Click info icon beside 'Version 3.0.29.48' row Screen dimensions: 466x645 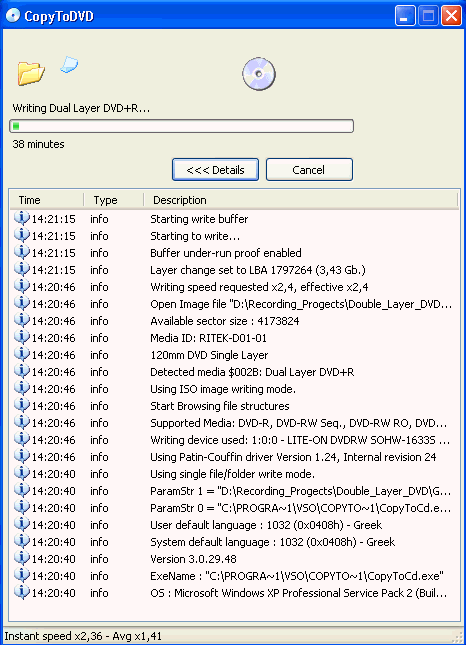click(21, 559)
